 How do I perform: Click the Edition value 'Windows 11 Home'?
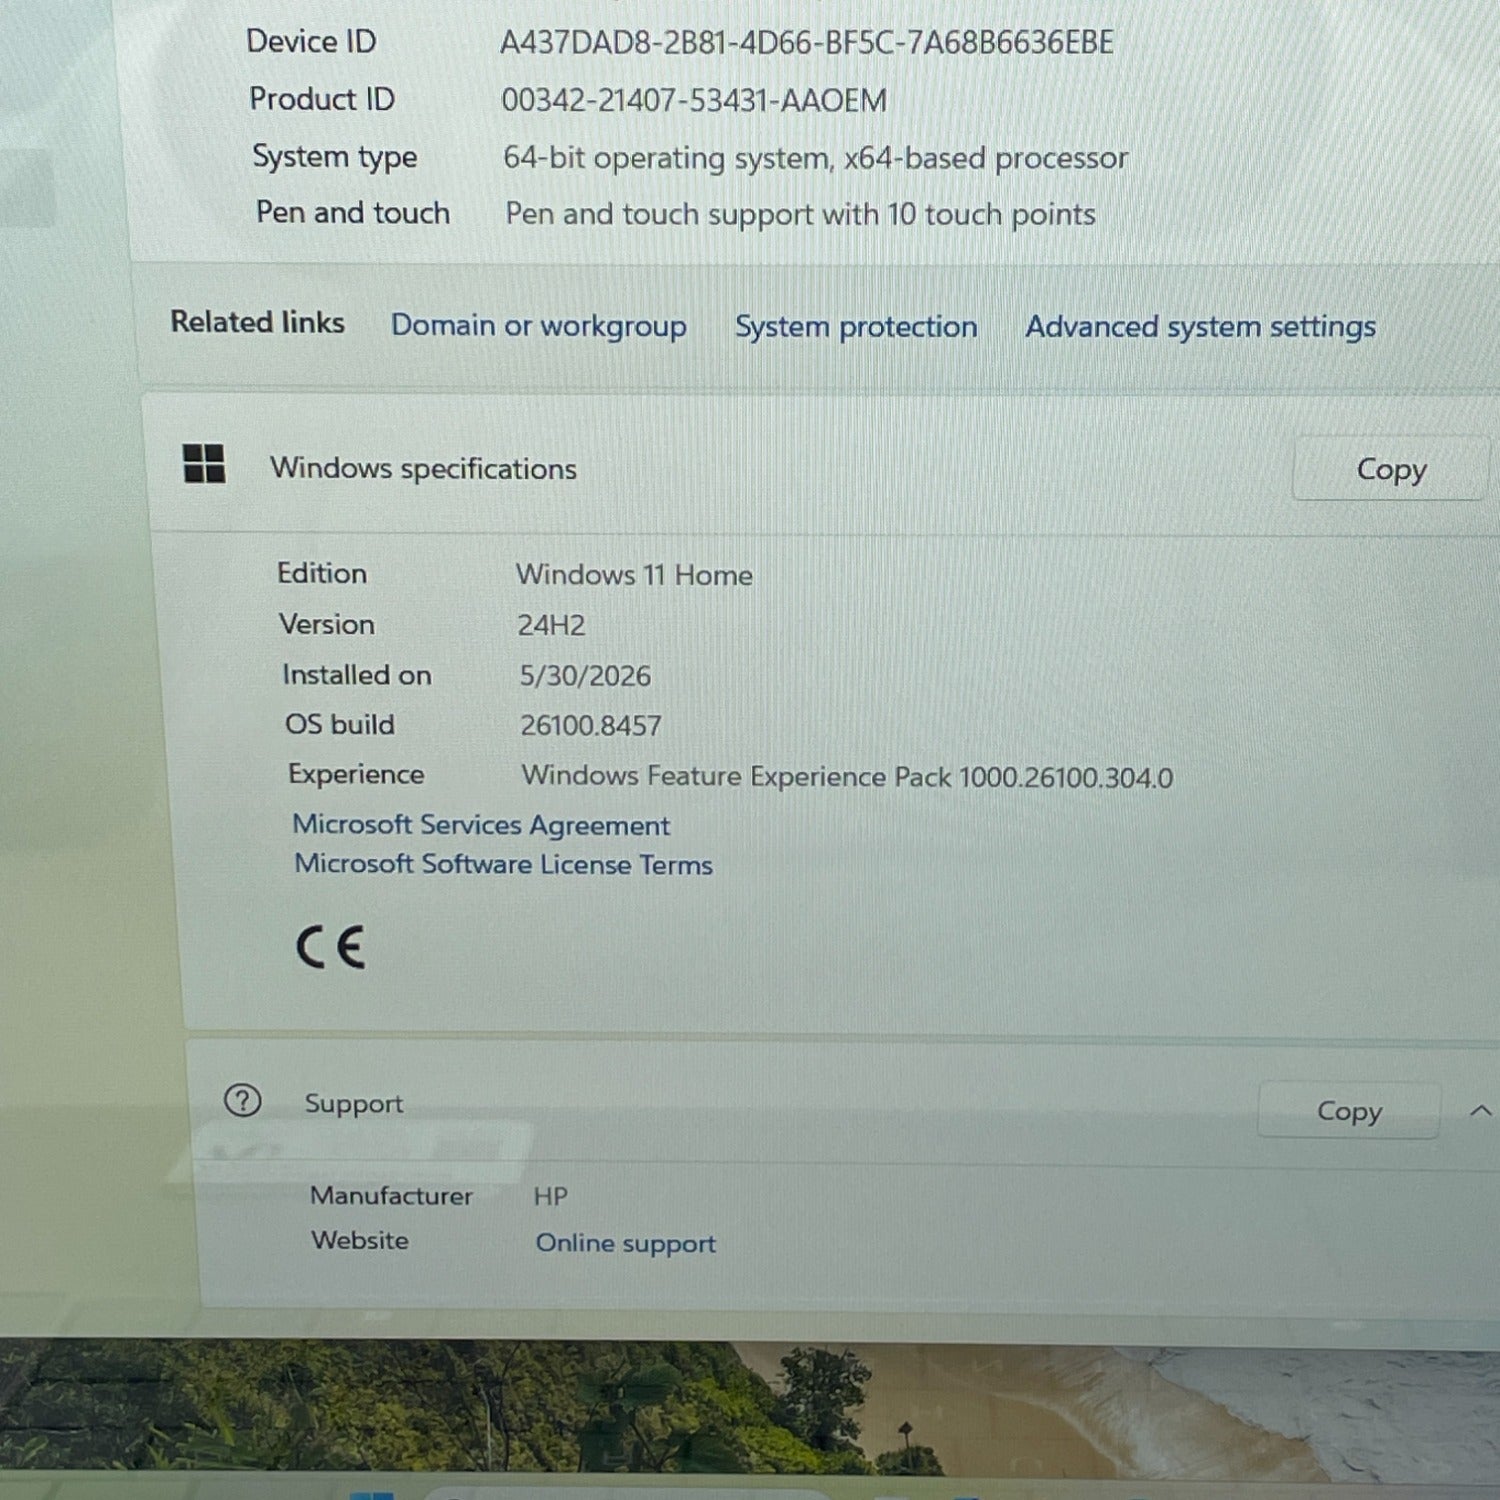coord(634,575)
